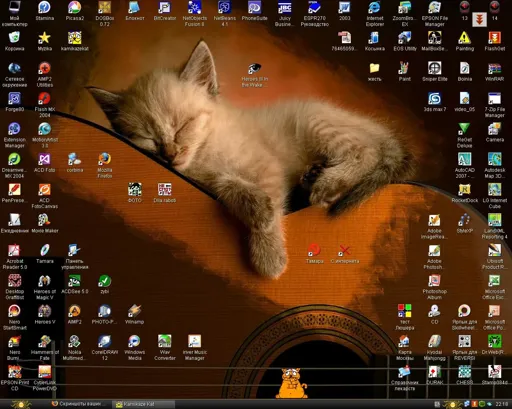Click the red floating FlashGet drop-zone arrow
512x409 pixels.
tap(479, 19)
